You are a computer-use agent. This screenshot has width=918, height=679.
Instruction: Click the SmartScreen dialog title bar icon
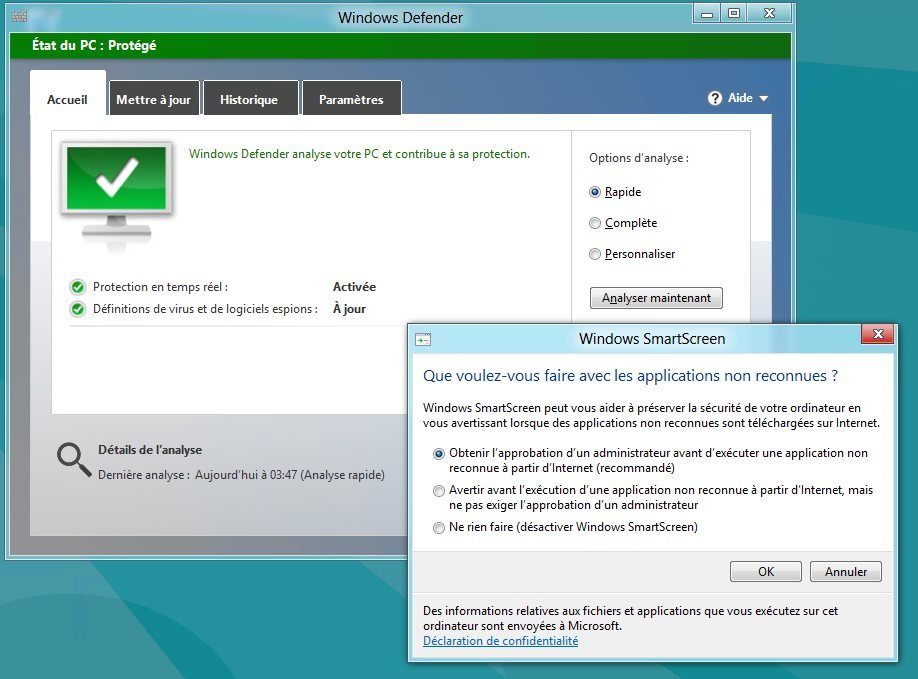pos(423,340)
